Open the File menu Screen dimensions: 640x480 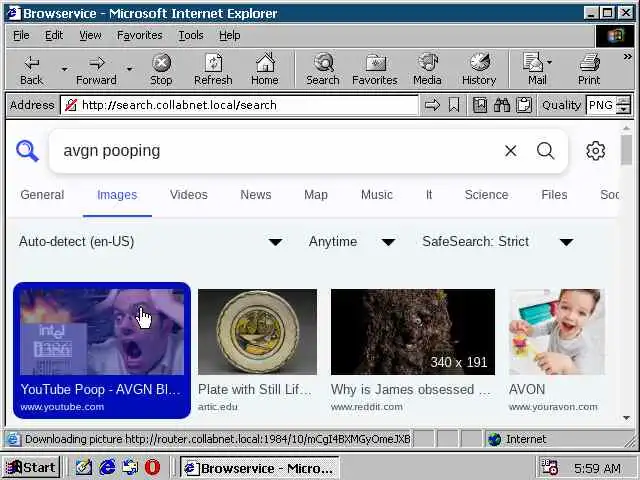pyautogui.click(x=21, y=36)
